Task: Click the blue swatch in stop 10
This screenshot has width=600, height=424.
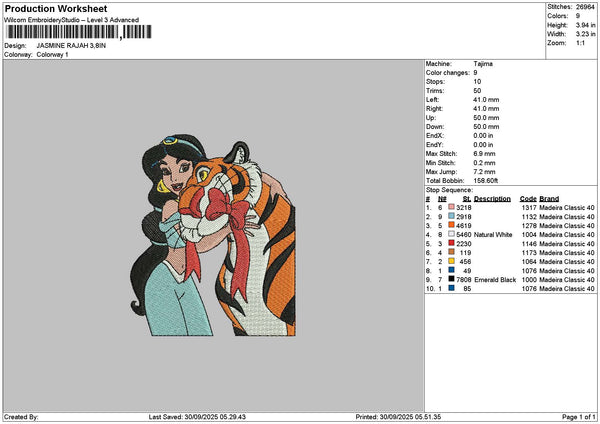Action: click(x=451, y=289)
